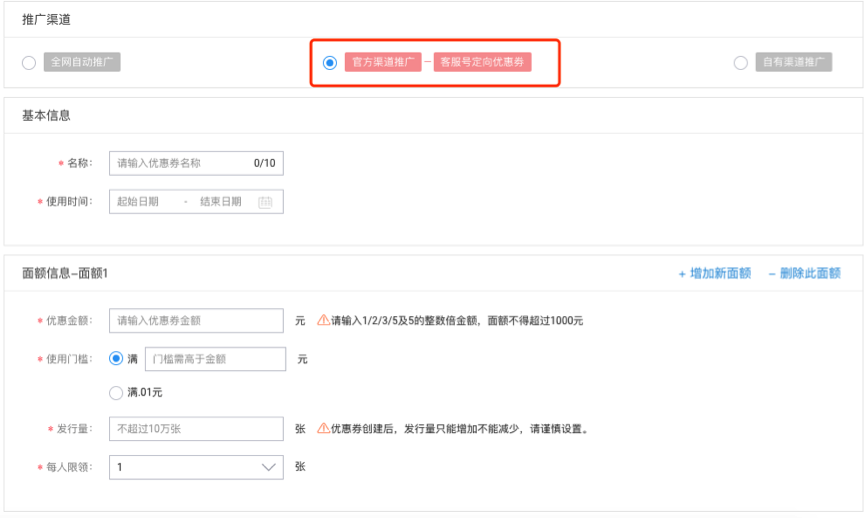865x519 pixels.
Task: Click the 起始日期 start date field
Action: click(138, 202)
